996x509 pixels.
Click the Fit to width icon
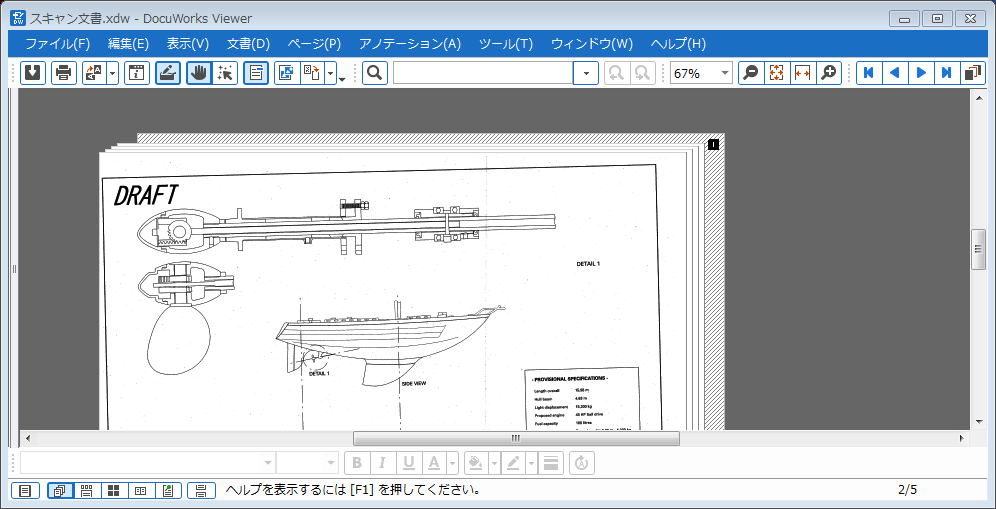(802, 73)
